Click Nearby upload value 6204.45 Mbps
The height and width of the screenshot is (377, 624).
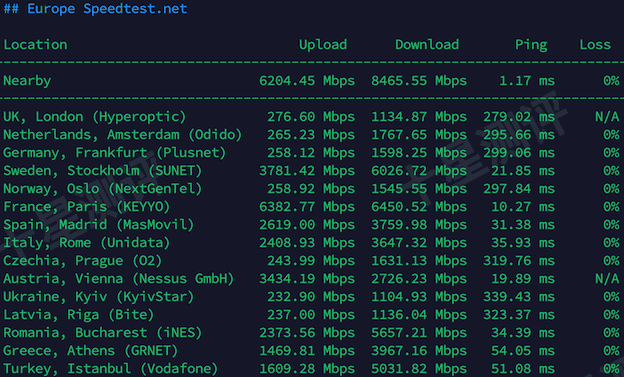tap(307, 81)
